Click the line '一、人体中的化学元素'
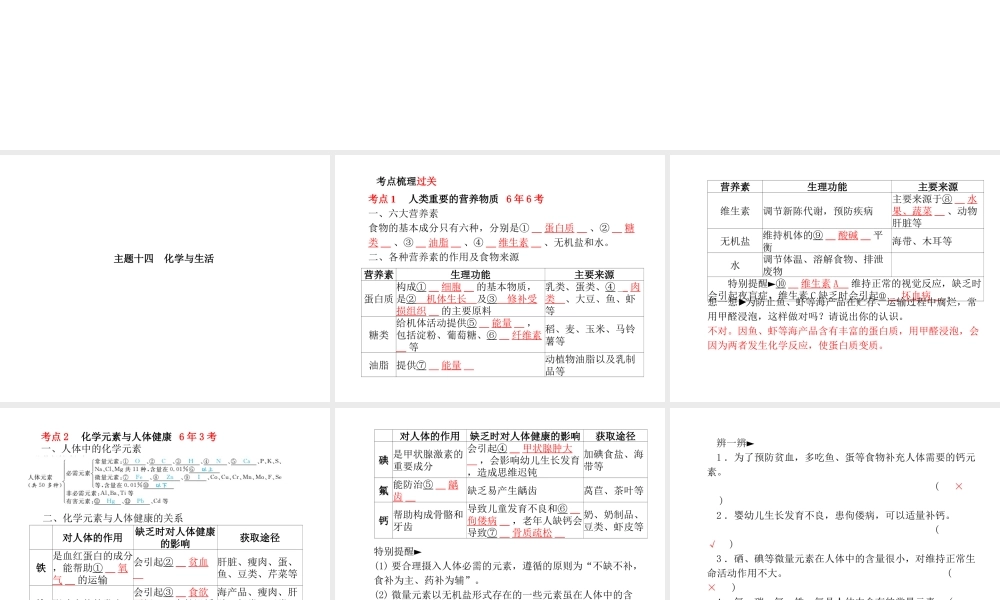Screen dimensions: 1000x600 pos(91,449)
